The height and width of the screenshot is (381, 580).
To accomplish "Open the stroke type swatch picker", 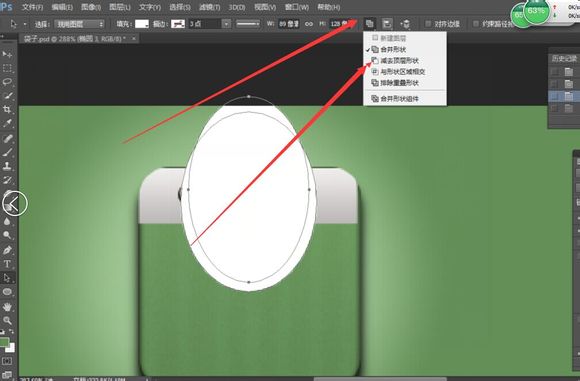I will [178, 24].
